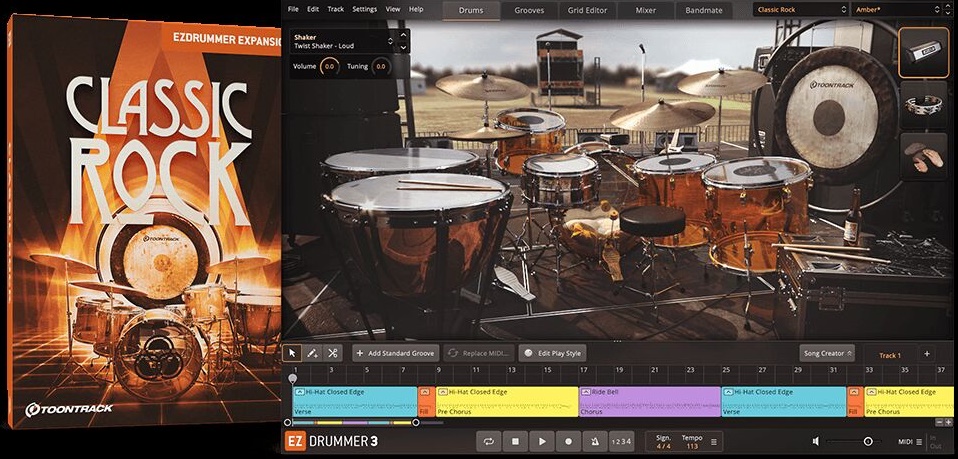Image resolution: width=958 pixels, height=459 pixels.
Task: Open the Settings menu
Action: click(x=364, y=9)
